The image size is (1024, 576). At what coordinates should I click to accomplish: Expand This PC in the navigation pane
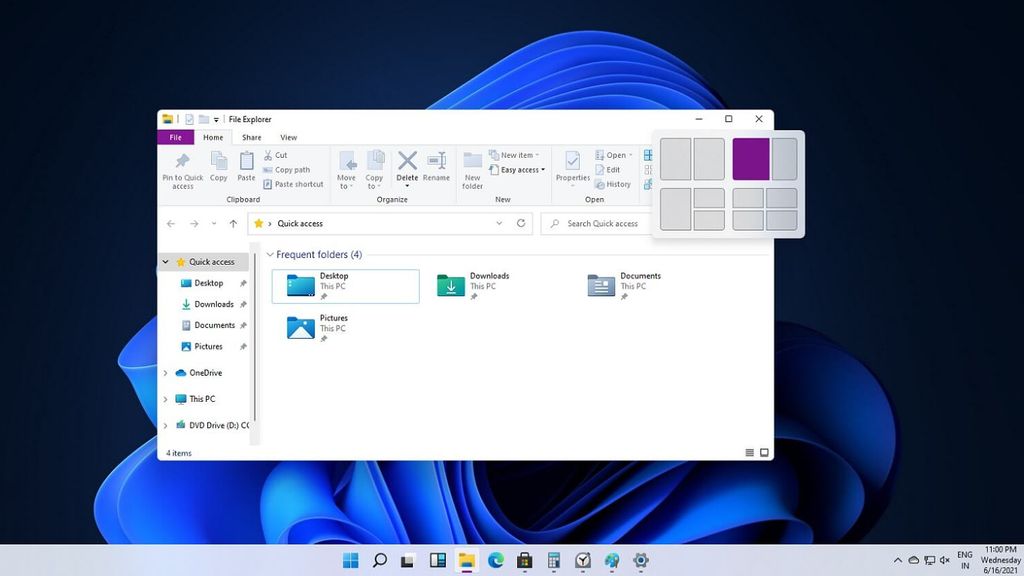166,399
